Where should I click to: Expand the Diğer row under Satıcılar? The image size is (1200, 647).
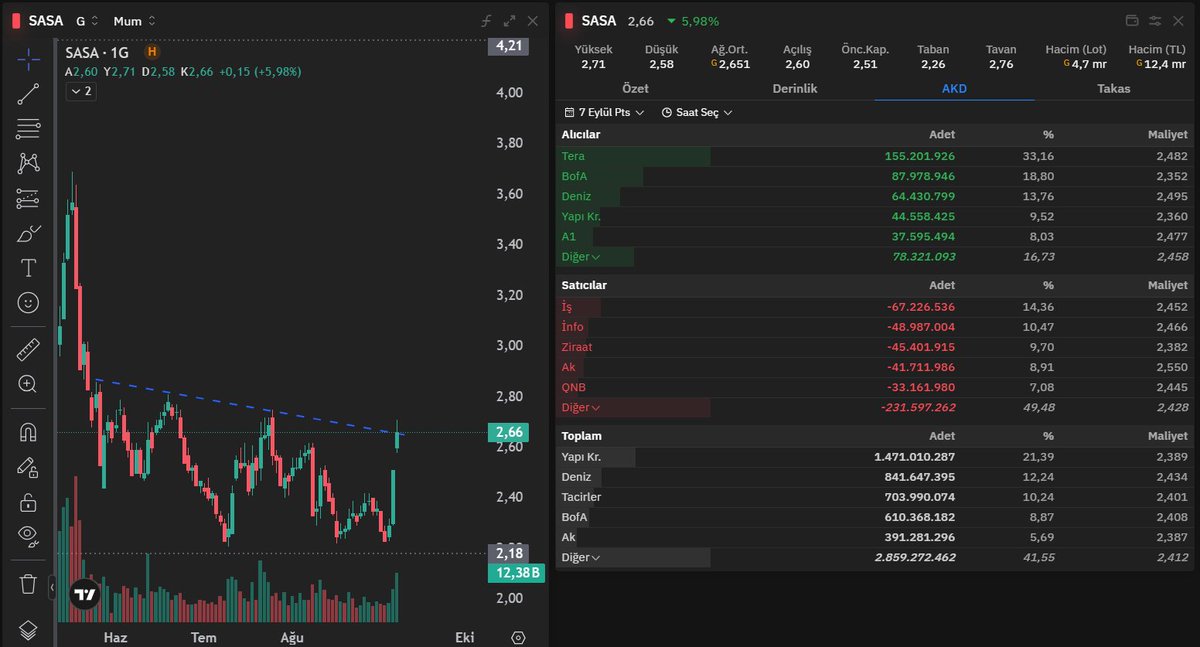coord(581,408)
